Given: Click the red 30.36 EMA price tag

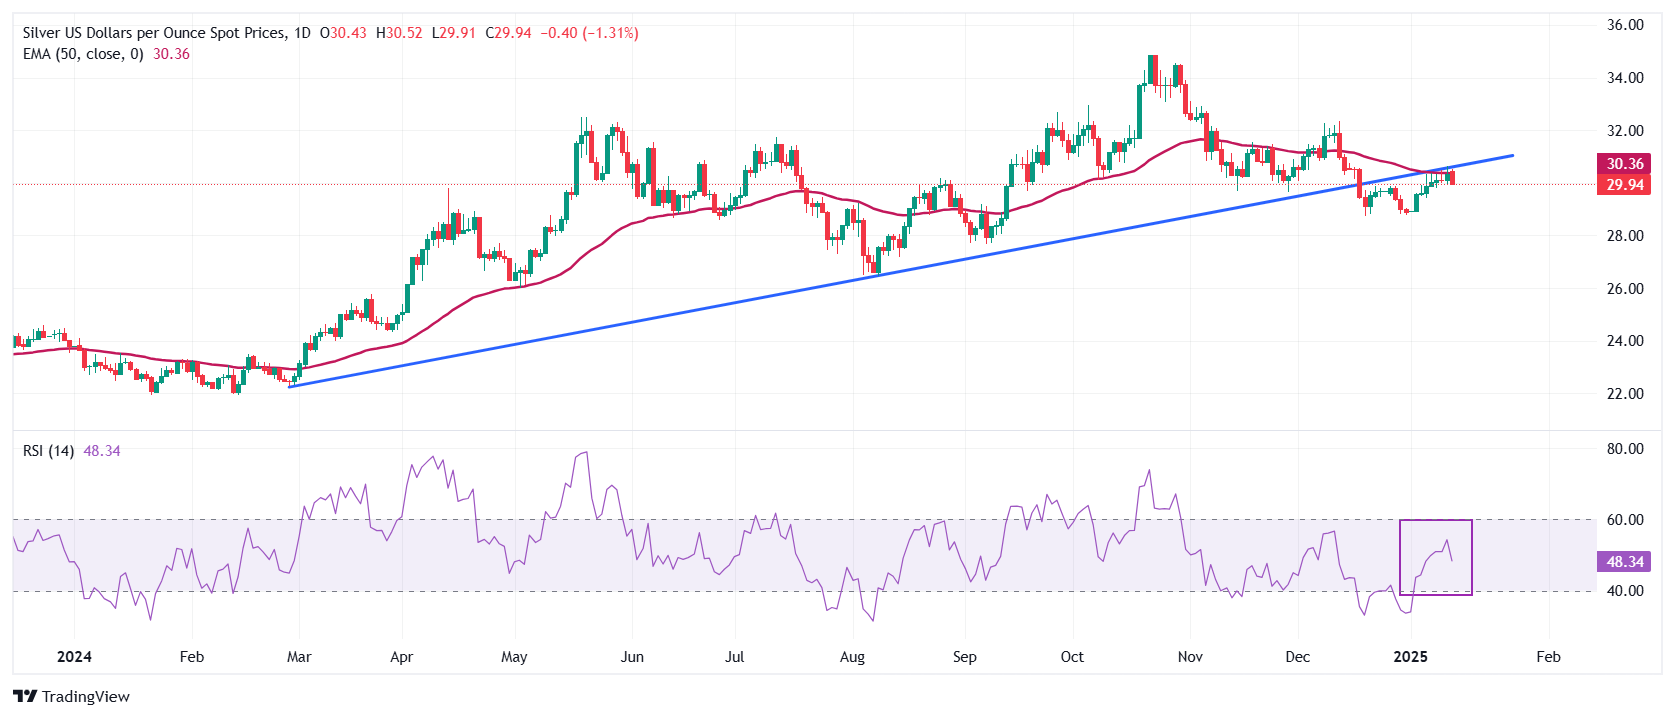Looking at the screenshot, I should coord(1624,164).
